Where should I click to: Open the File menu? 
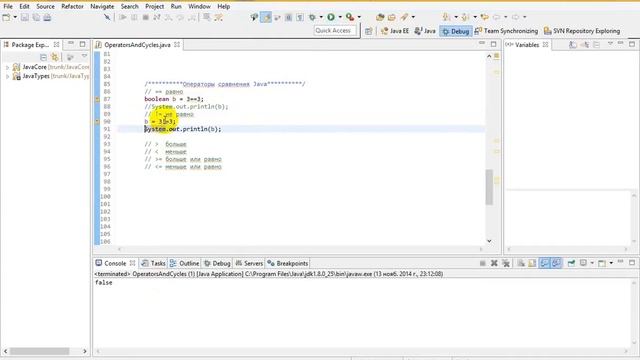click(8, 7)
